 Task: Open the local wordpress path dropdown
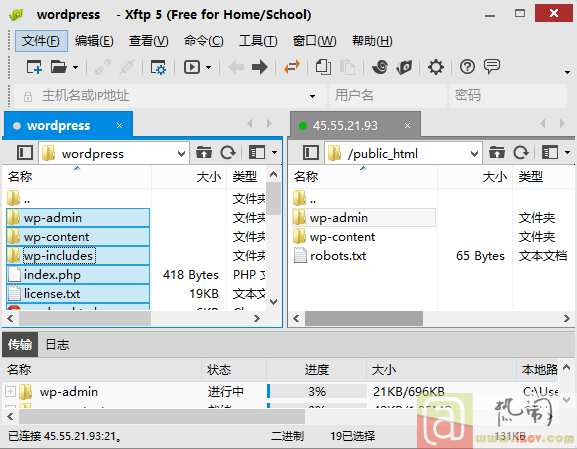coord(181,153)
